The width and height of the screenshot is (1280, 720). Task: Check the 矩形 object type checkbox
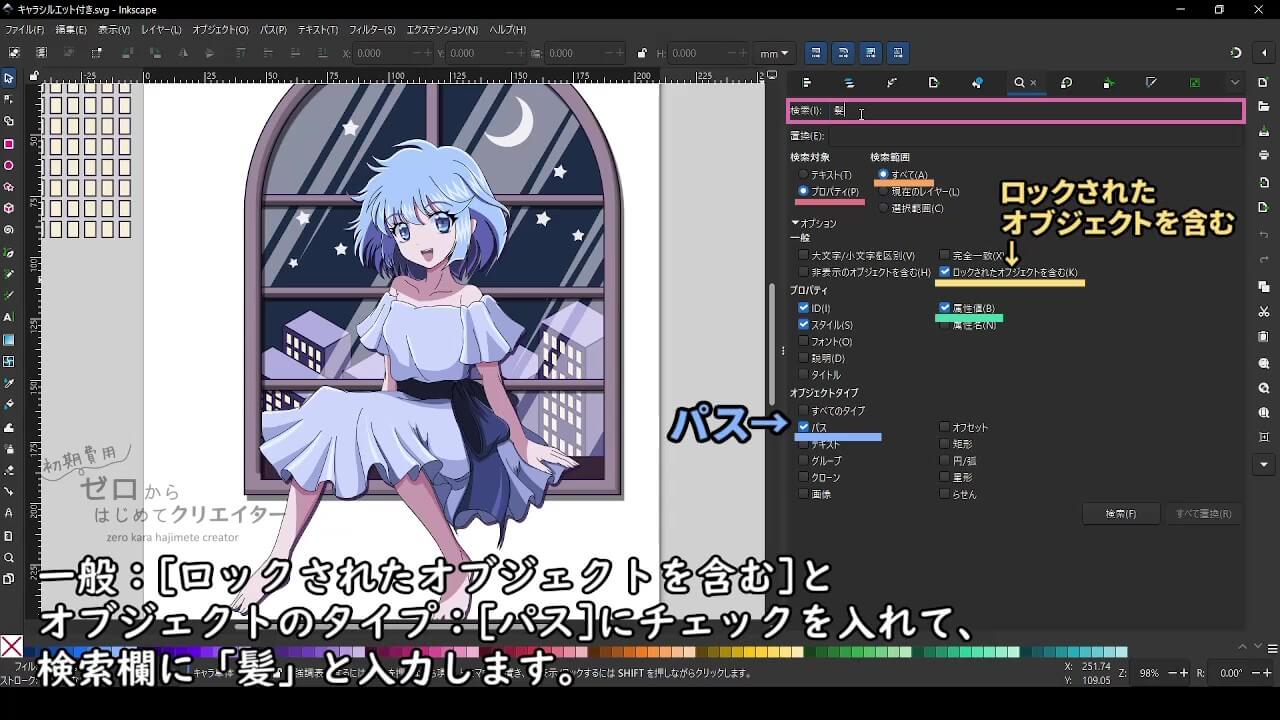tap(945, 444)
